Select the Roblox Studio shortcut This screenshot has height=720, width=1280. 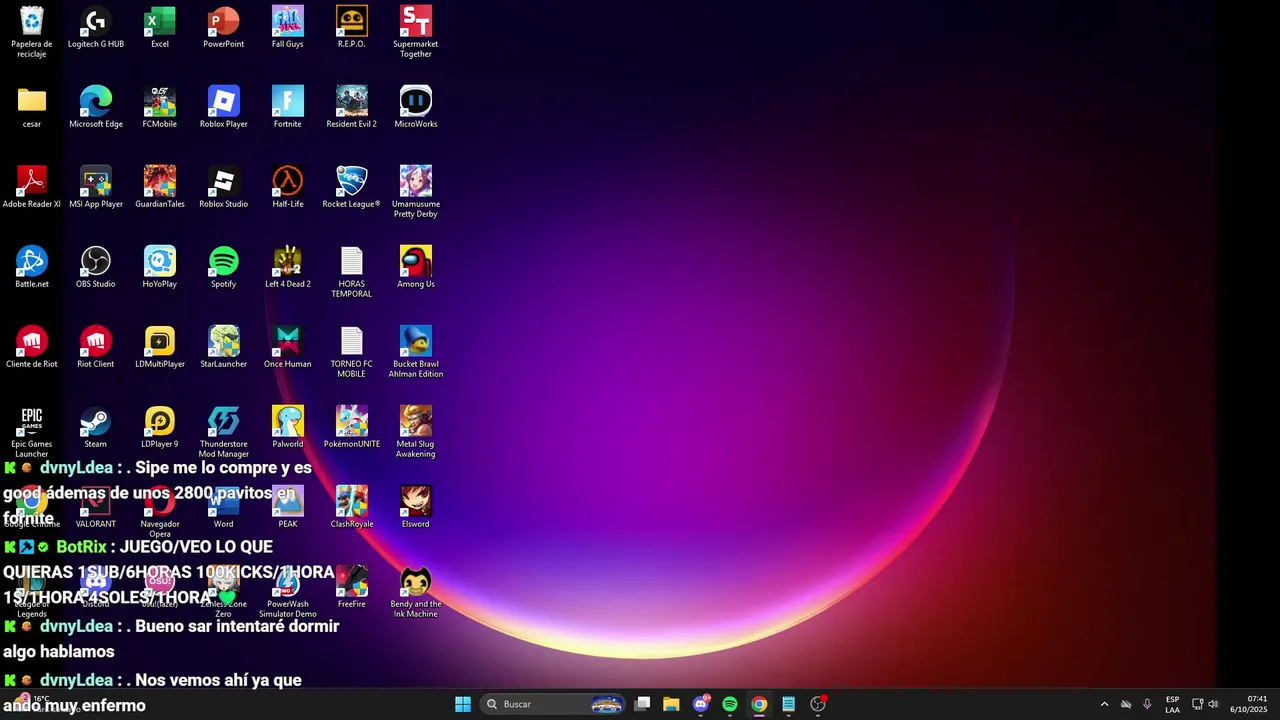[224, 187]
